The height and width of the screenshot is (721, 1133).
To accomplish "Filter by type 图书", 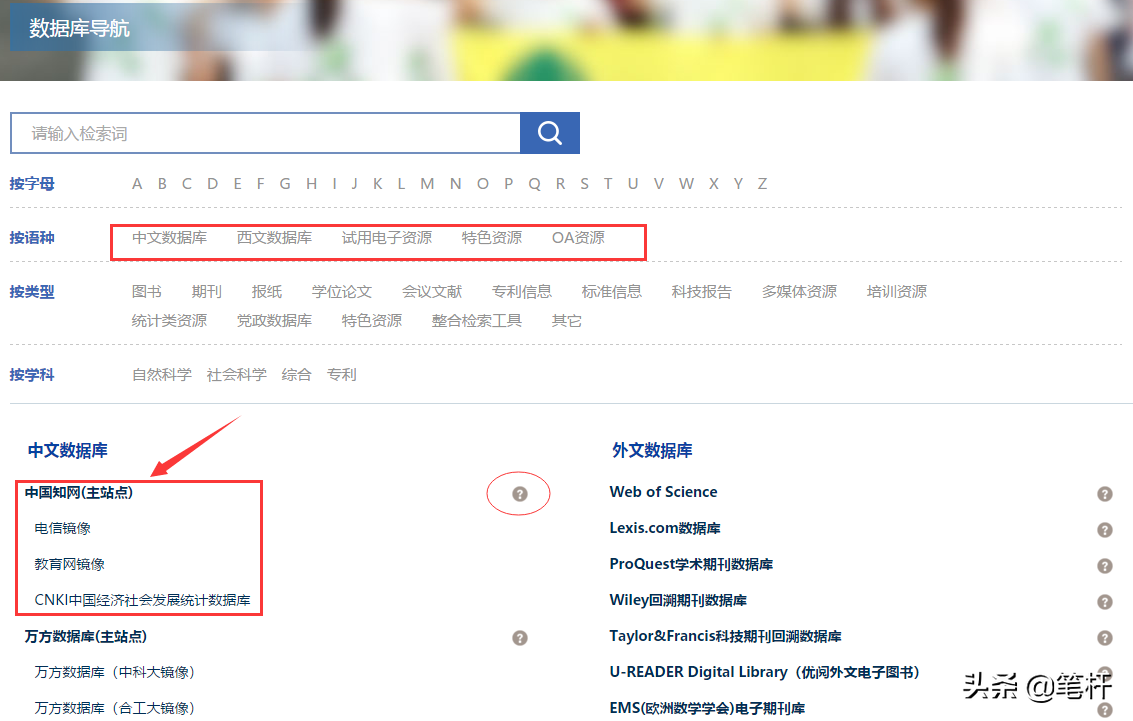I will click(147, 292).
